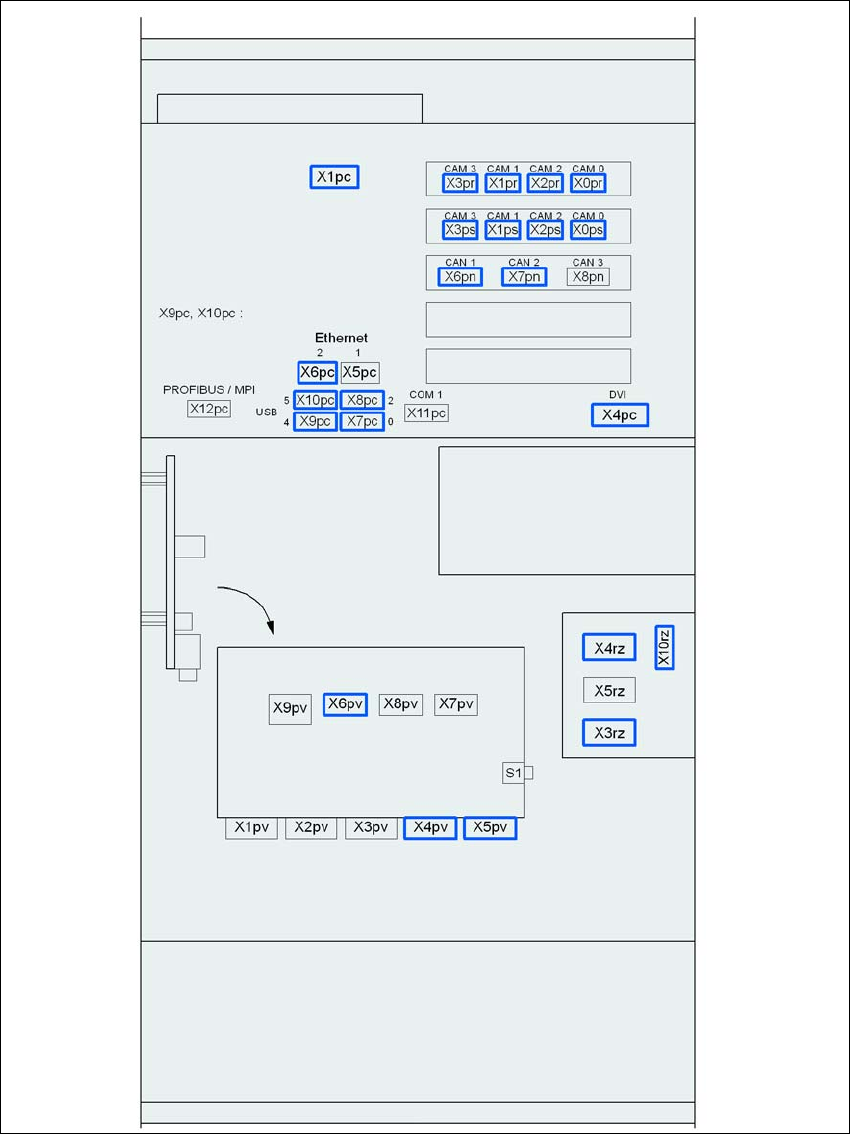
Task: Click COM 1 connector X11pc
Action: pyautogui.click(x=426, y=413)
